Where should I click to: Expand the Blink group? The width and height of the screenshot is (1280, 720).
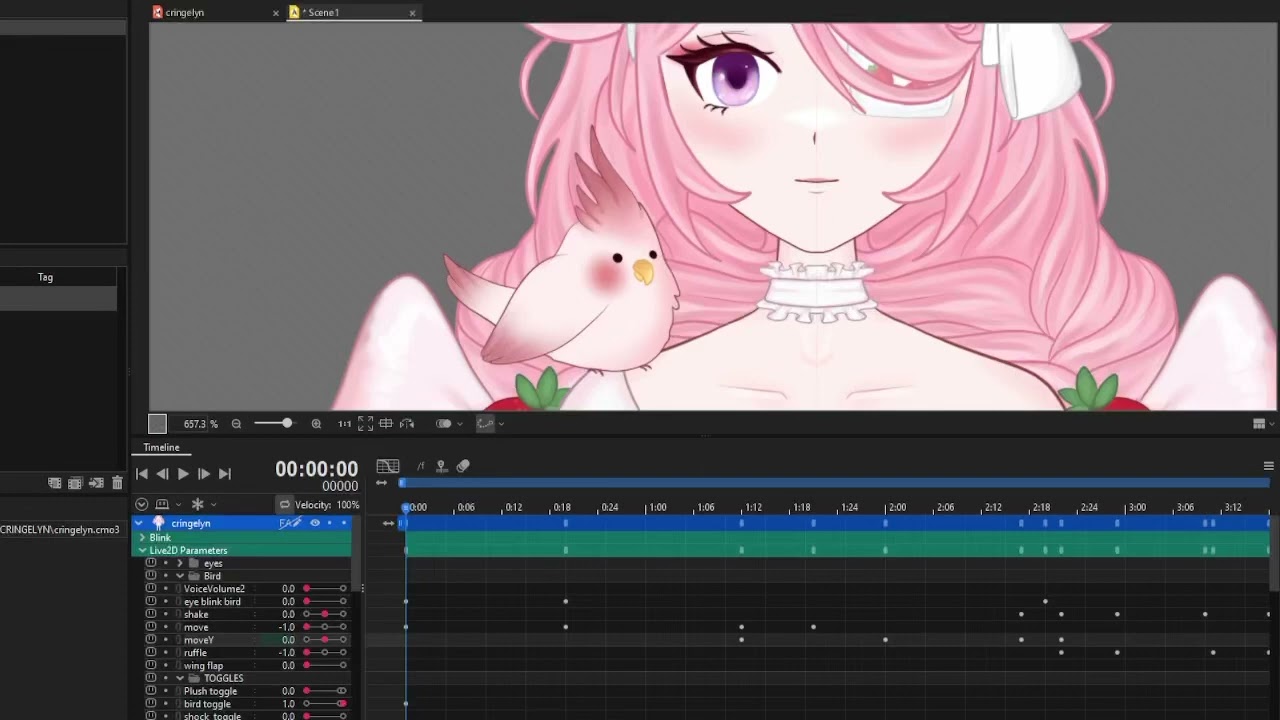click(142, 538)
